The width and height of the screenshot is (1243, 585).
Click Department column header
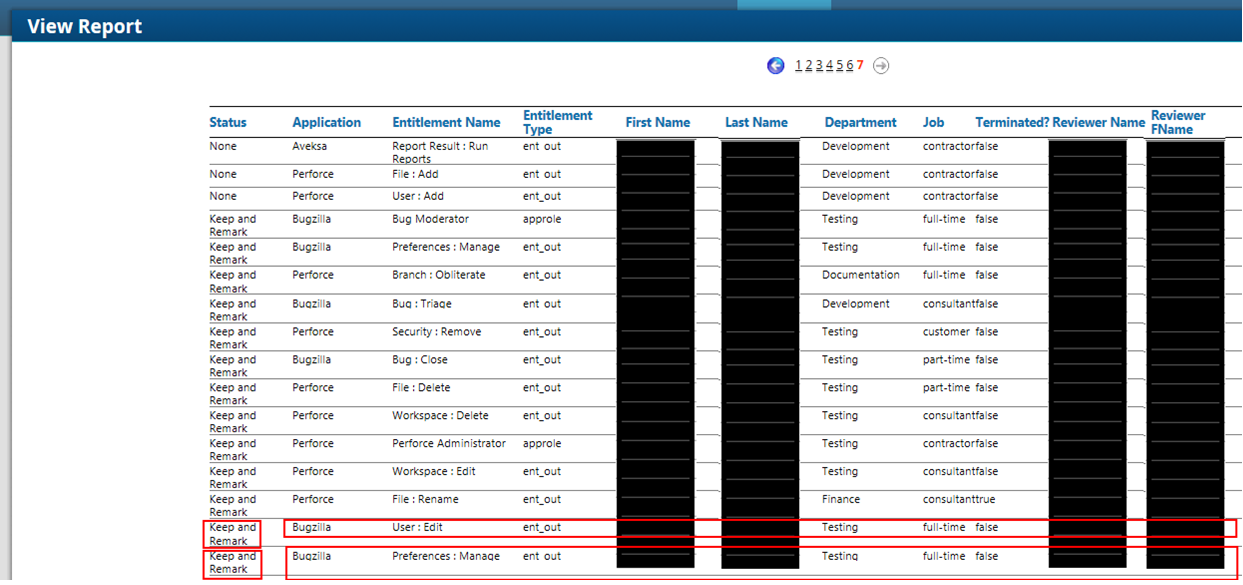[x=860, y=123]
